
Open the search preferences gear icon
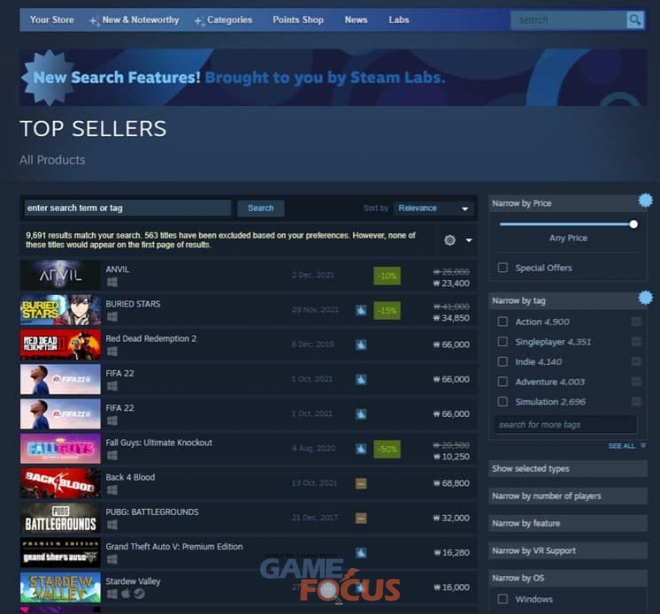coord(450,240)
